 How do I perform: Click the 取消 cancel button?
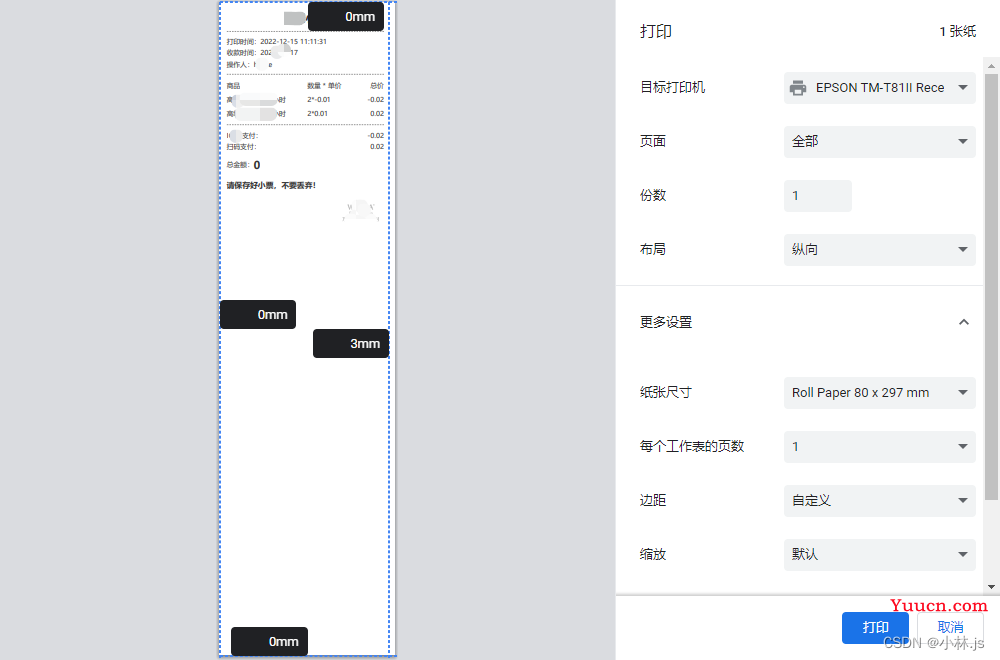tap(950, 627)
